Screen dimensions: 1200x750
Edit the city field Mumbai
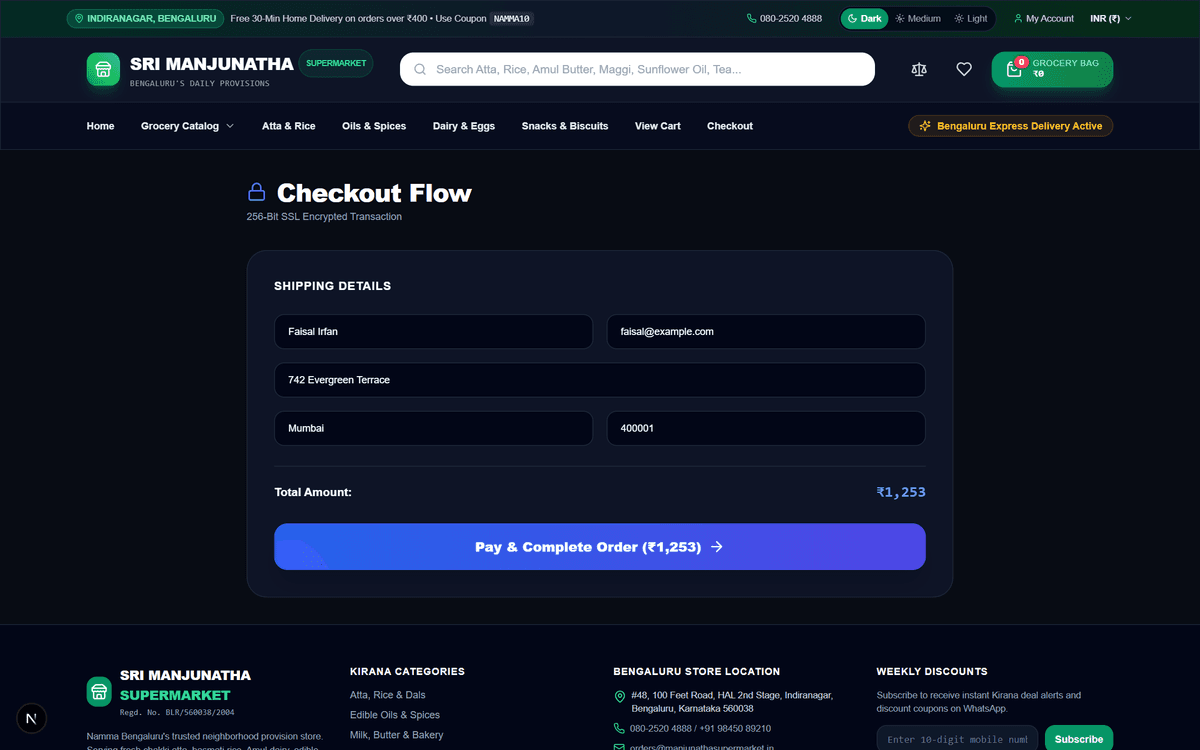pyautogui.click(x=433, y=428)
